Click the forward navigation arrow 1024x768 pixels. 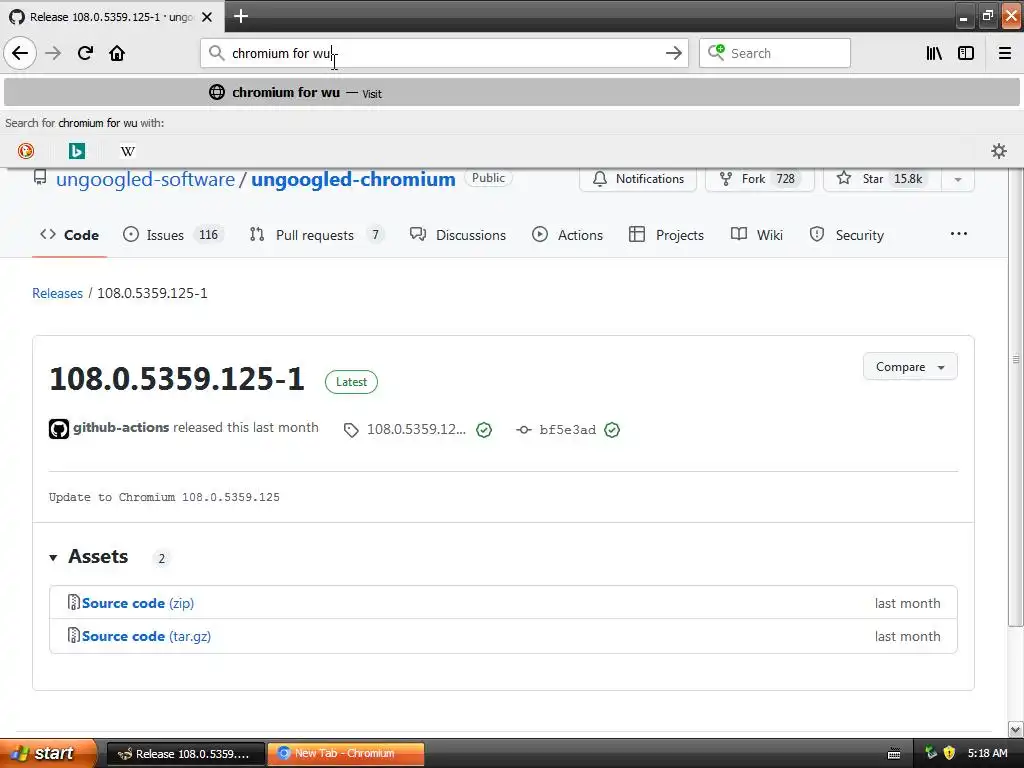53,53
